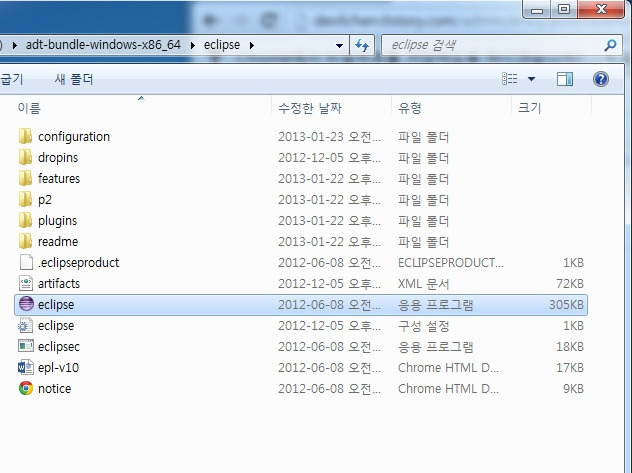Select the readme folder name
This screenshot has width=632, height=473.
58,241
